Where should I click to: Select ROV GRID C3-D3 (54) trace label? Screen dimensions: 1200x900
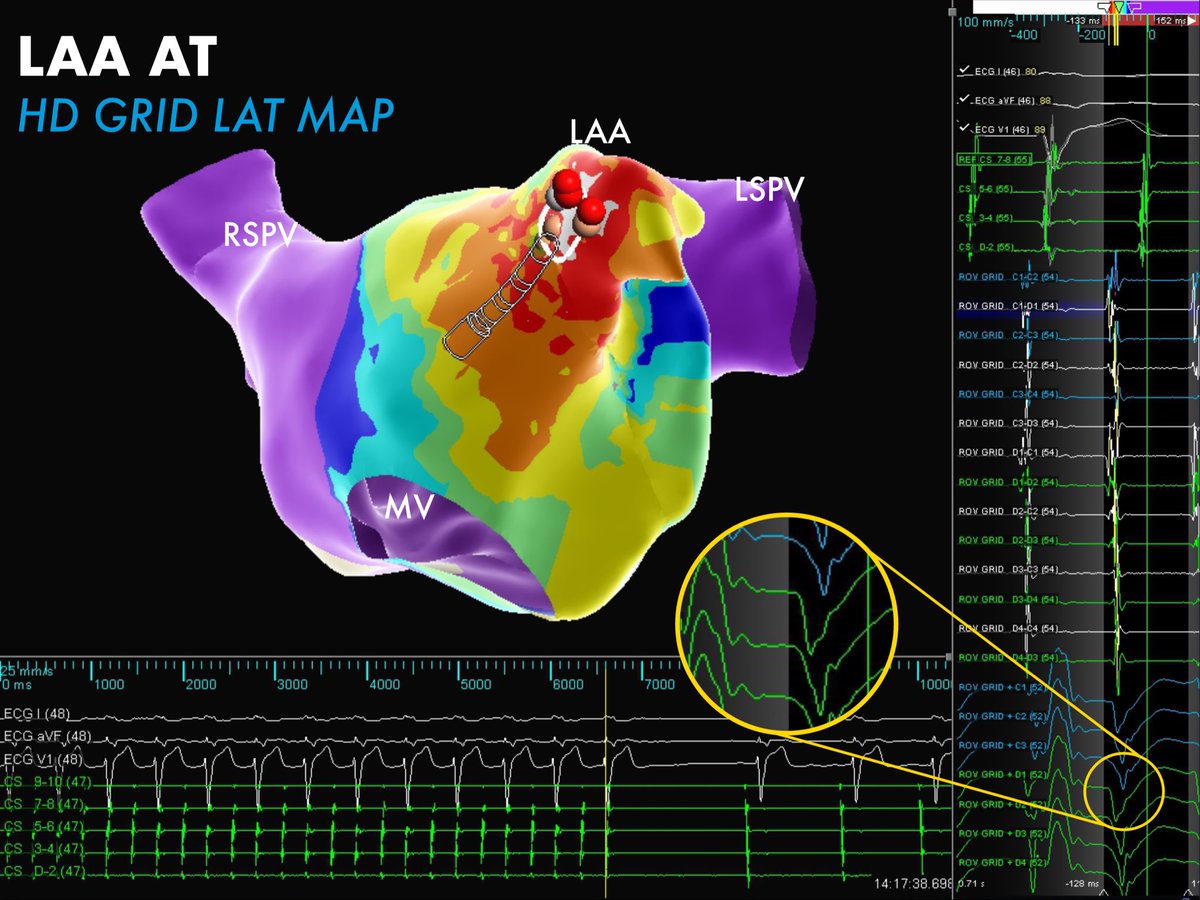(x=1008, y=423)
